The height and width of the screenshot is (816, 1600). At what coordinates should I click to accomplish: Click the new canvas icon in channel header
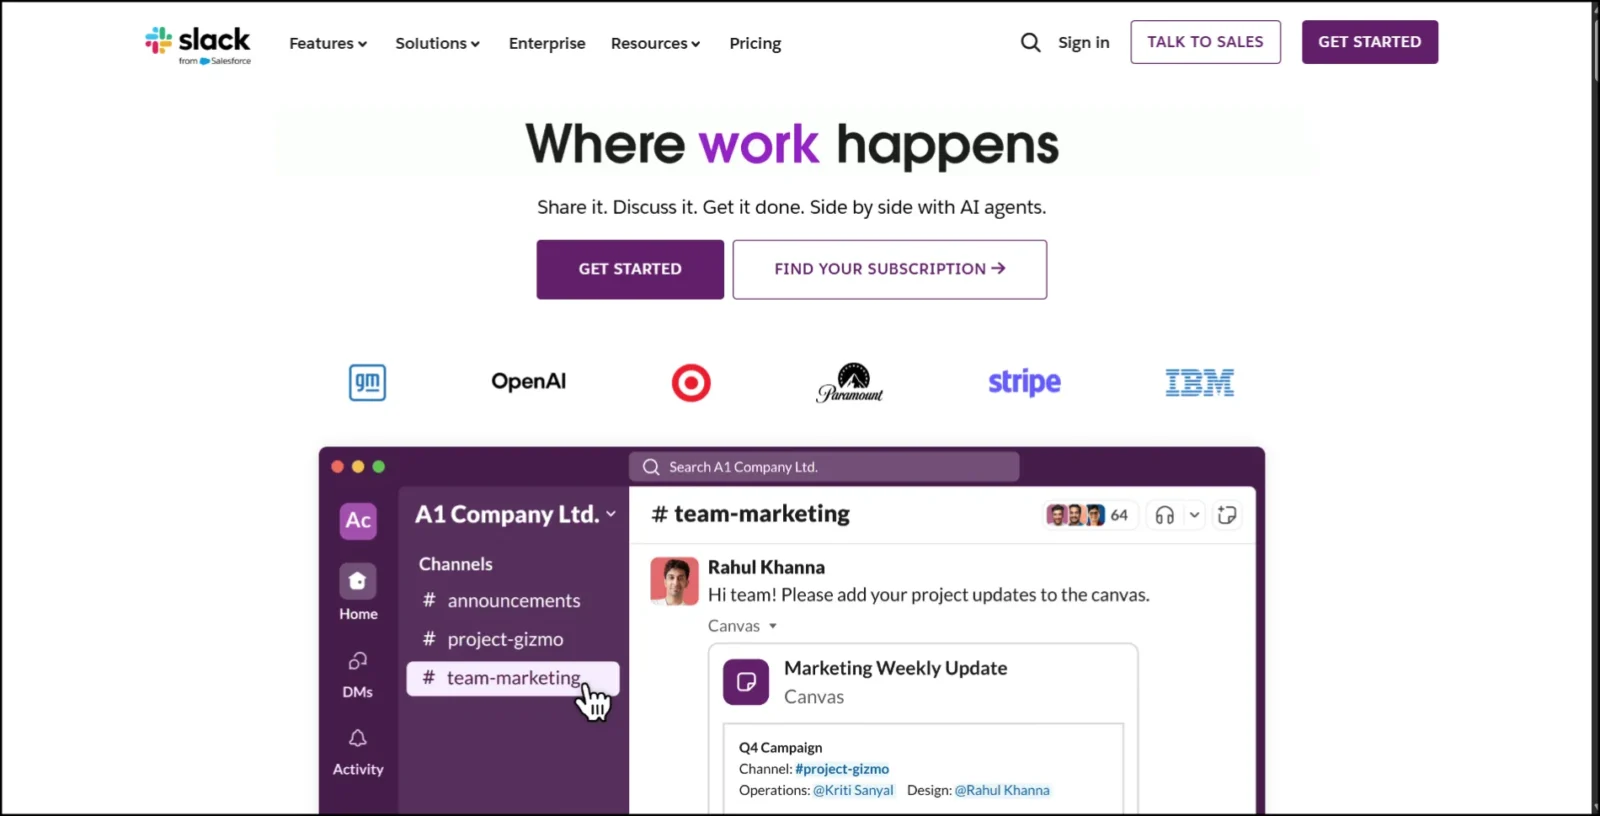pyautogui.click(x=1227, y=514)
